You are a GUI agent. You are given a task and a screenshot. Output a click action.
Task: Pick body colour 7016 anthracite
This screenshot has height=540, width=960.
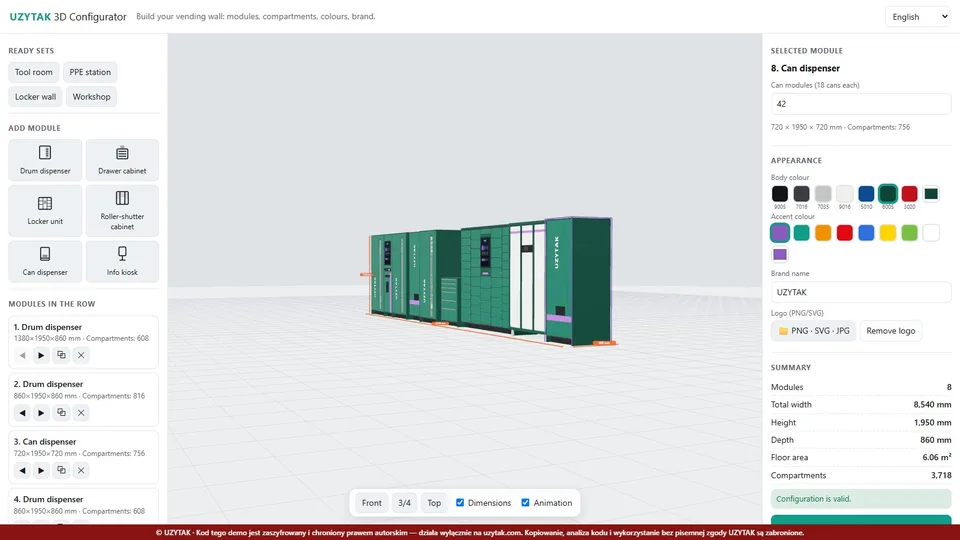pyautogui.click(x=801, y=193)
